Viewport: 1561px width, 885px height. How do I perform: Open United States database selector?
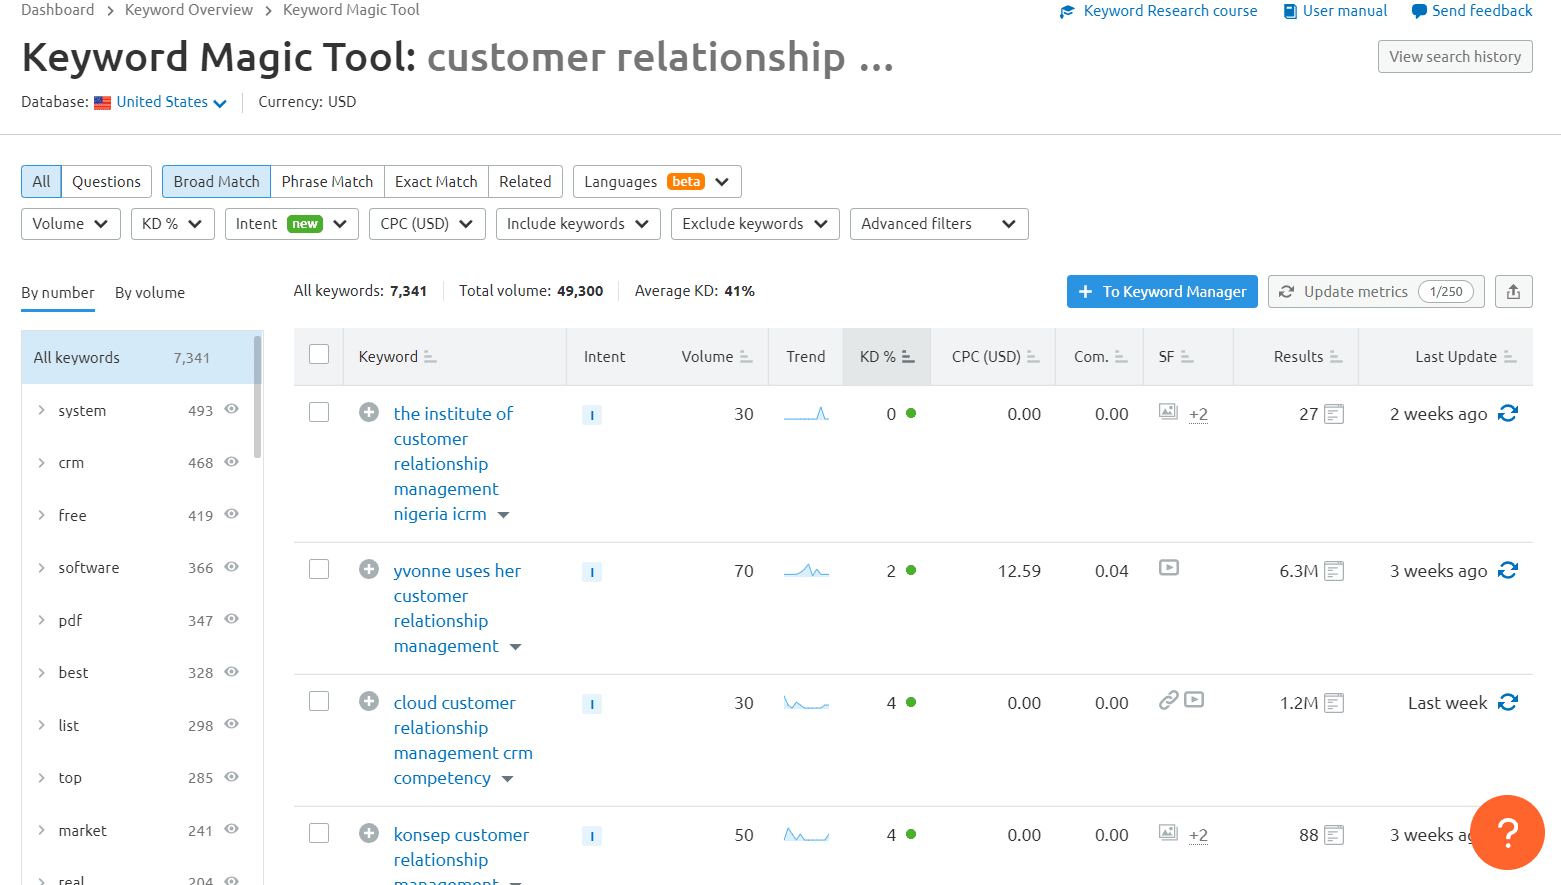(x=161, y=102)
